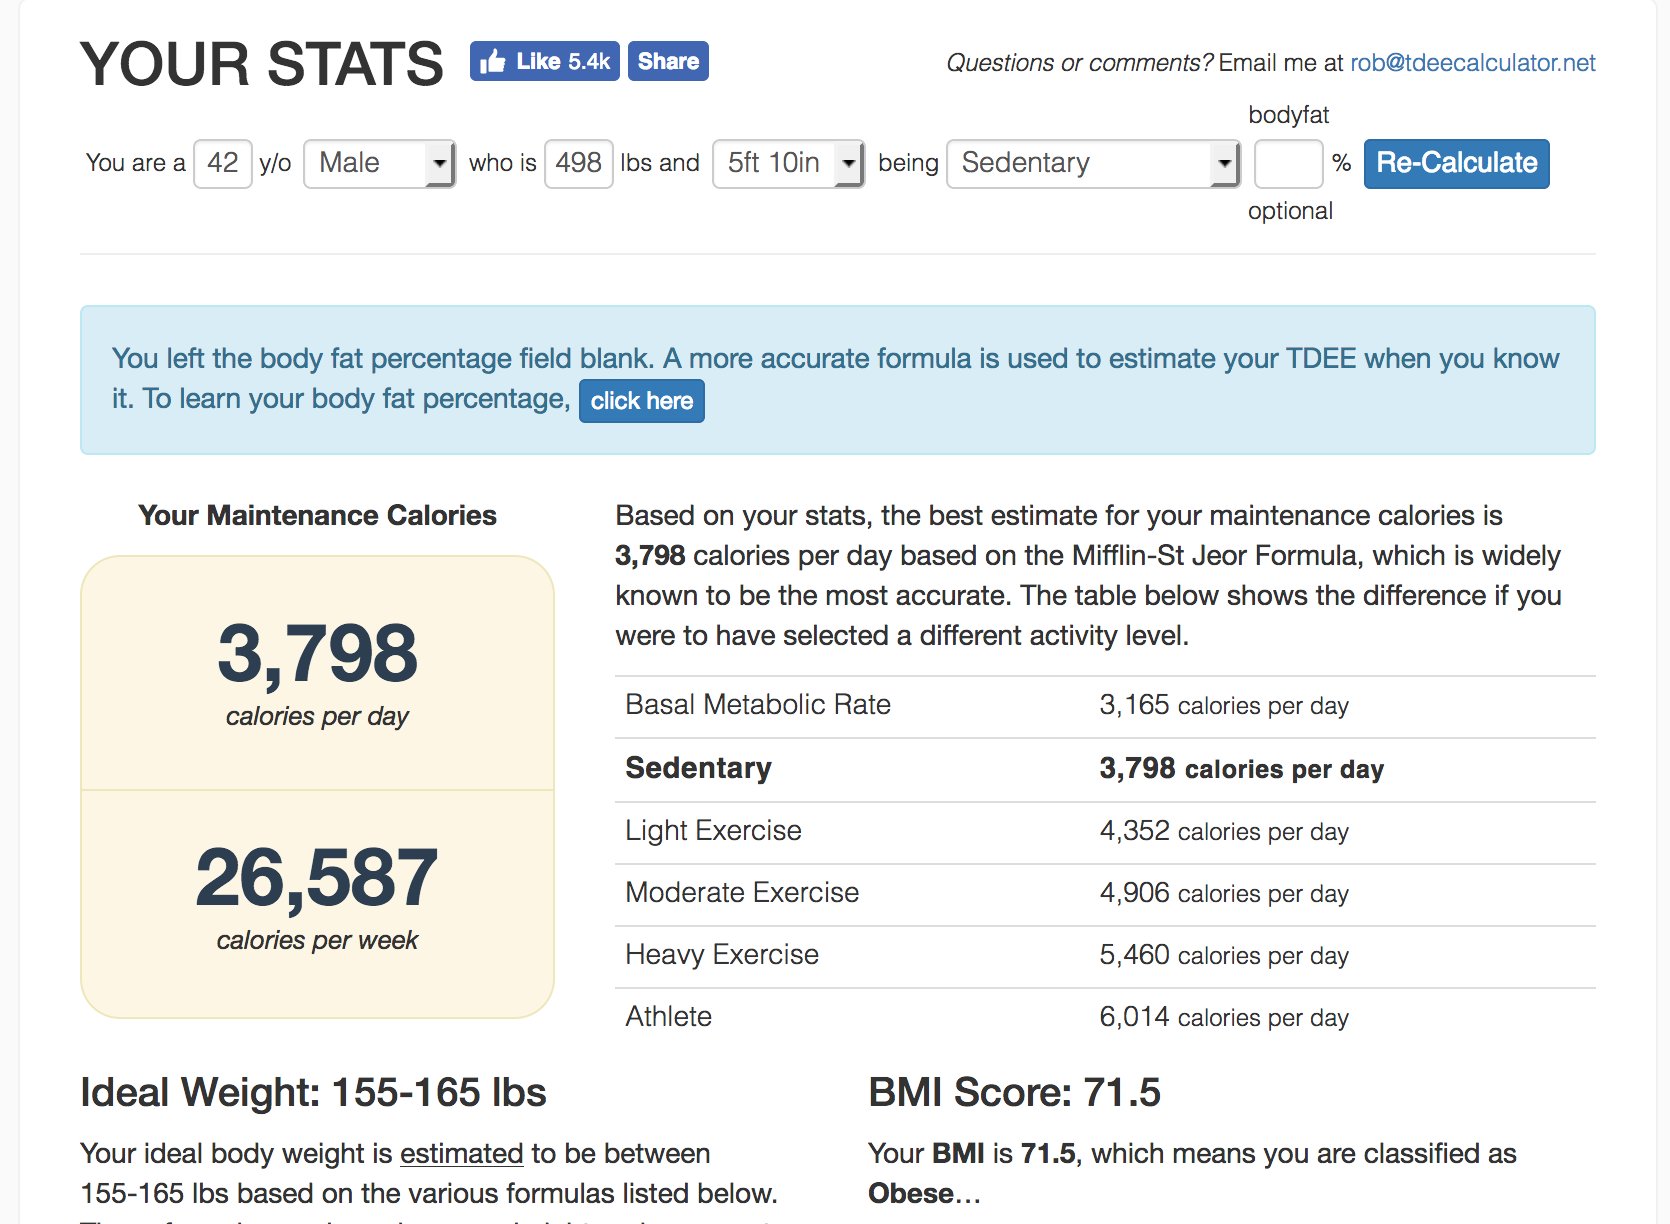Click the thumbs-up icon on Like button

coord(492,62)
